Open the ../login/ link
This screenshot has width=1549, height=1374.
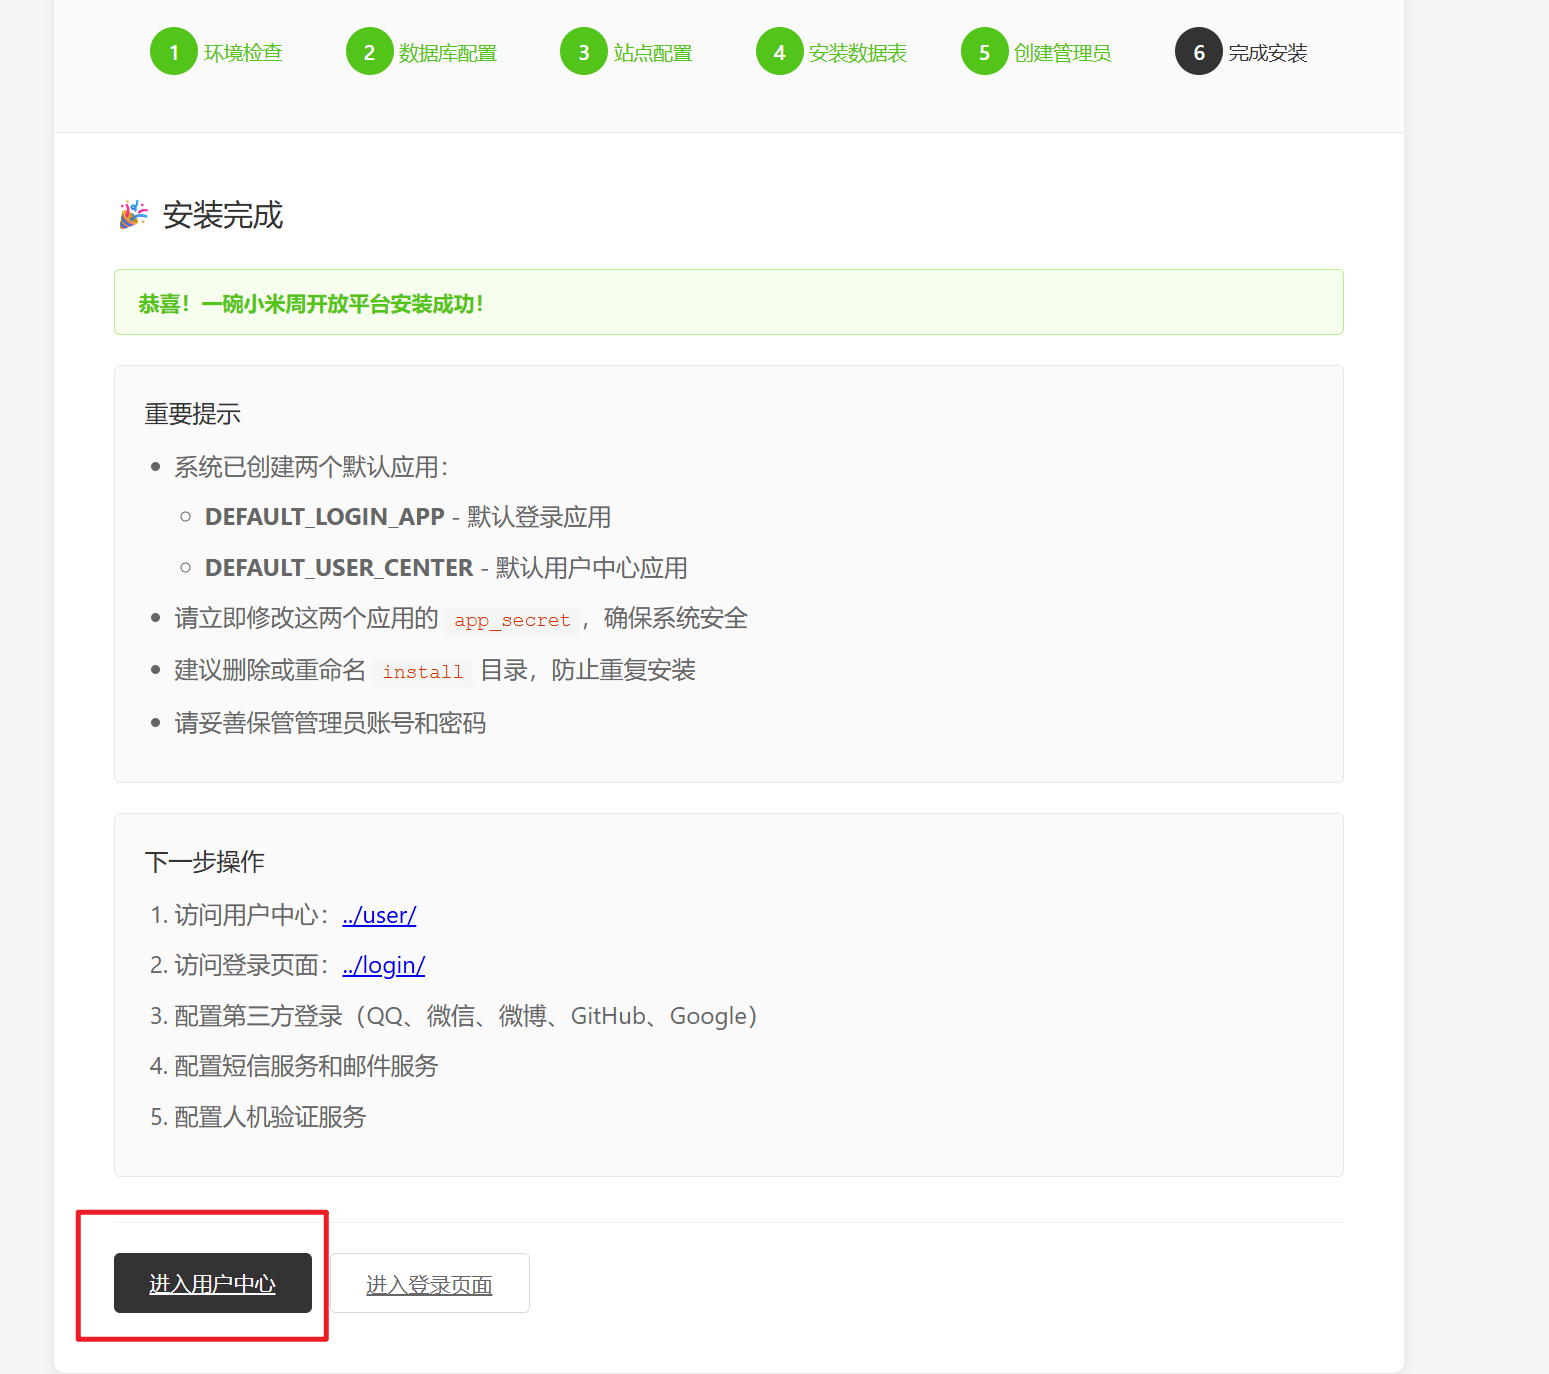[383, 965]
